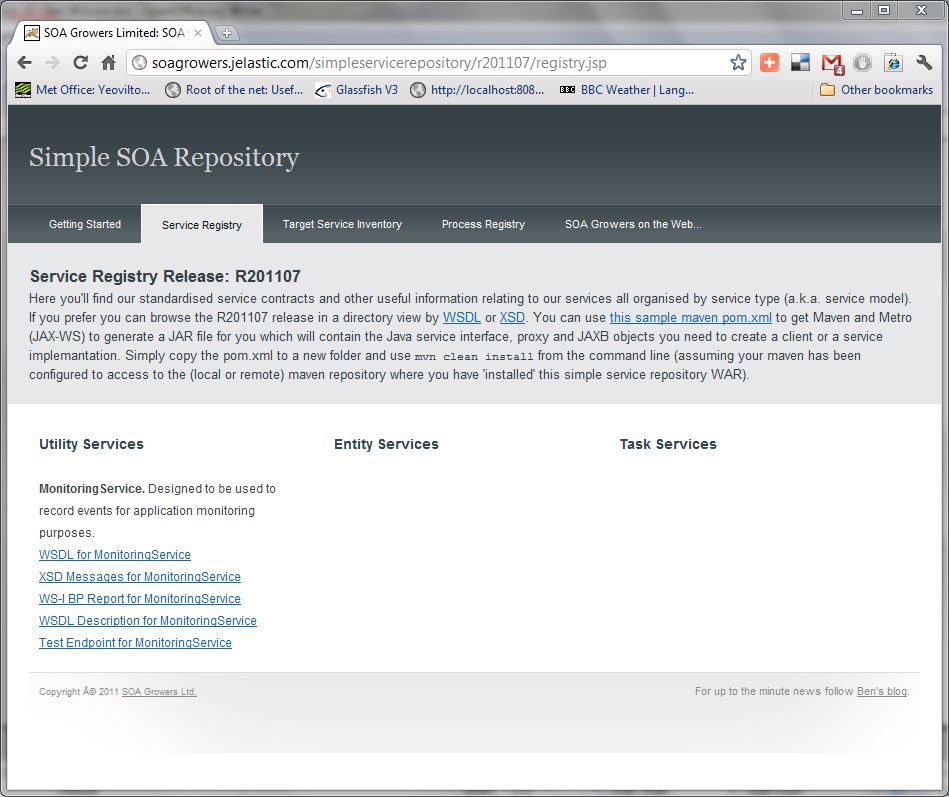This screenshot has width=949, height=797.
Task: Reload the current page
Action: (80, 61)
